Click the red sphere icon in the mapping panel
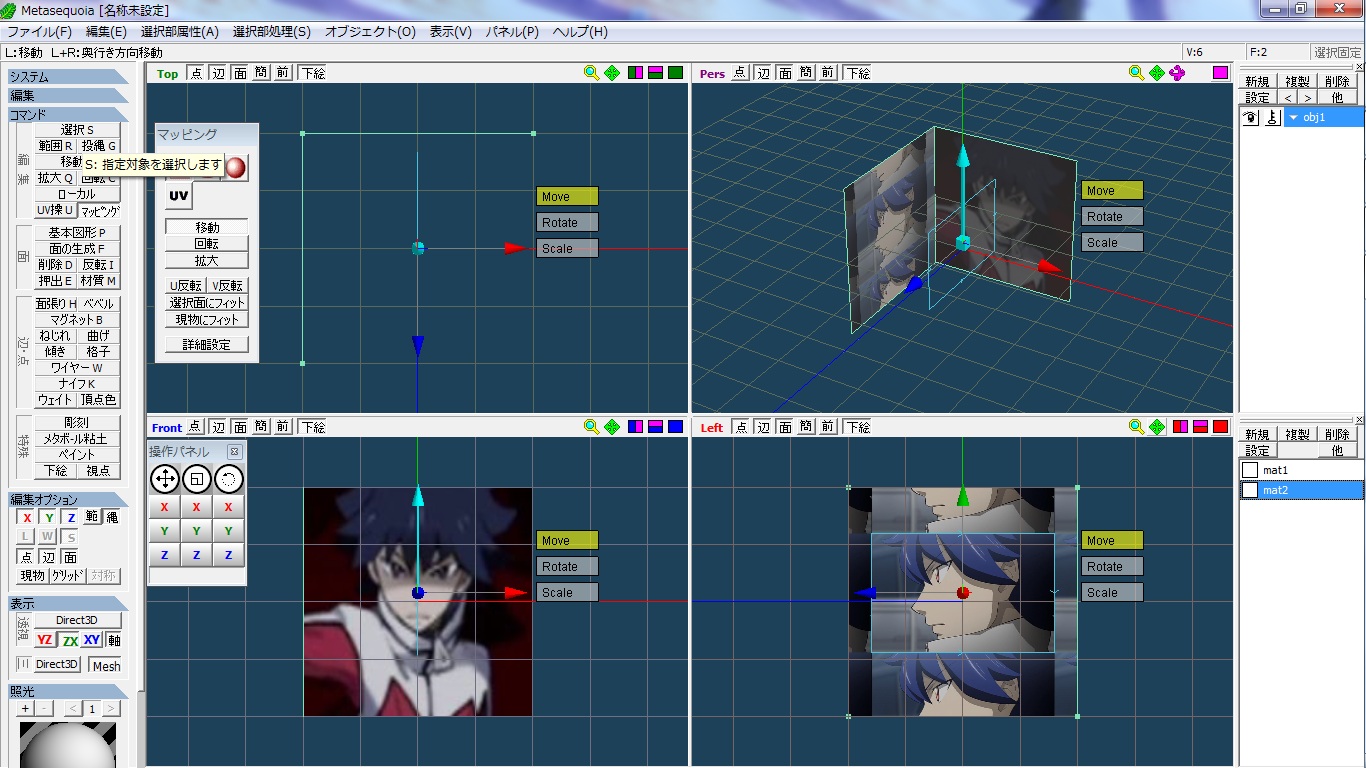This screenshot has width=1366, height=768. pos(235,167)
